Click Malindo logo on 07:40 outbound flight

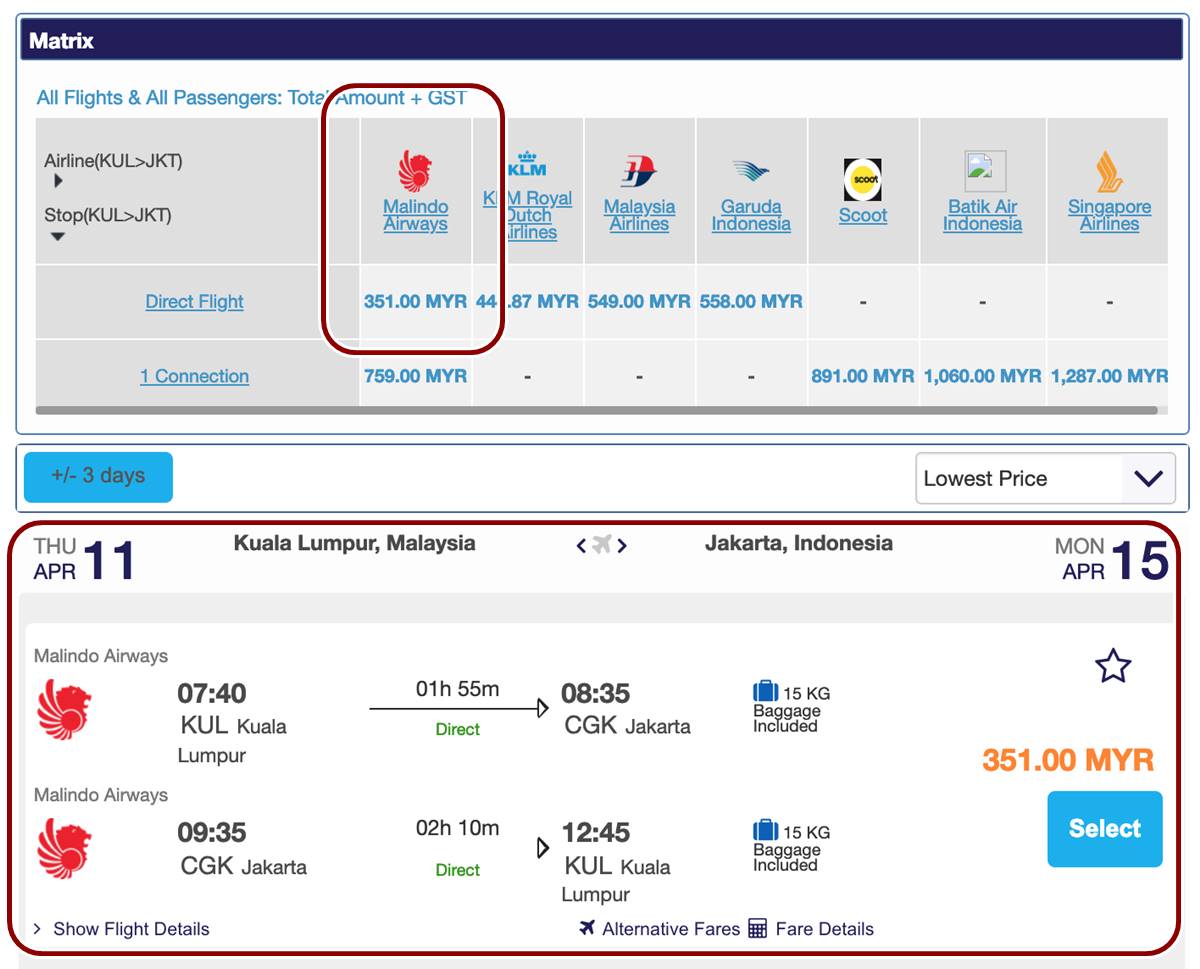[64, 710]
